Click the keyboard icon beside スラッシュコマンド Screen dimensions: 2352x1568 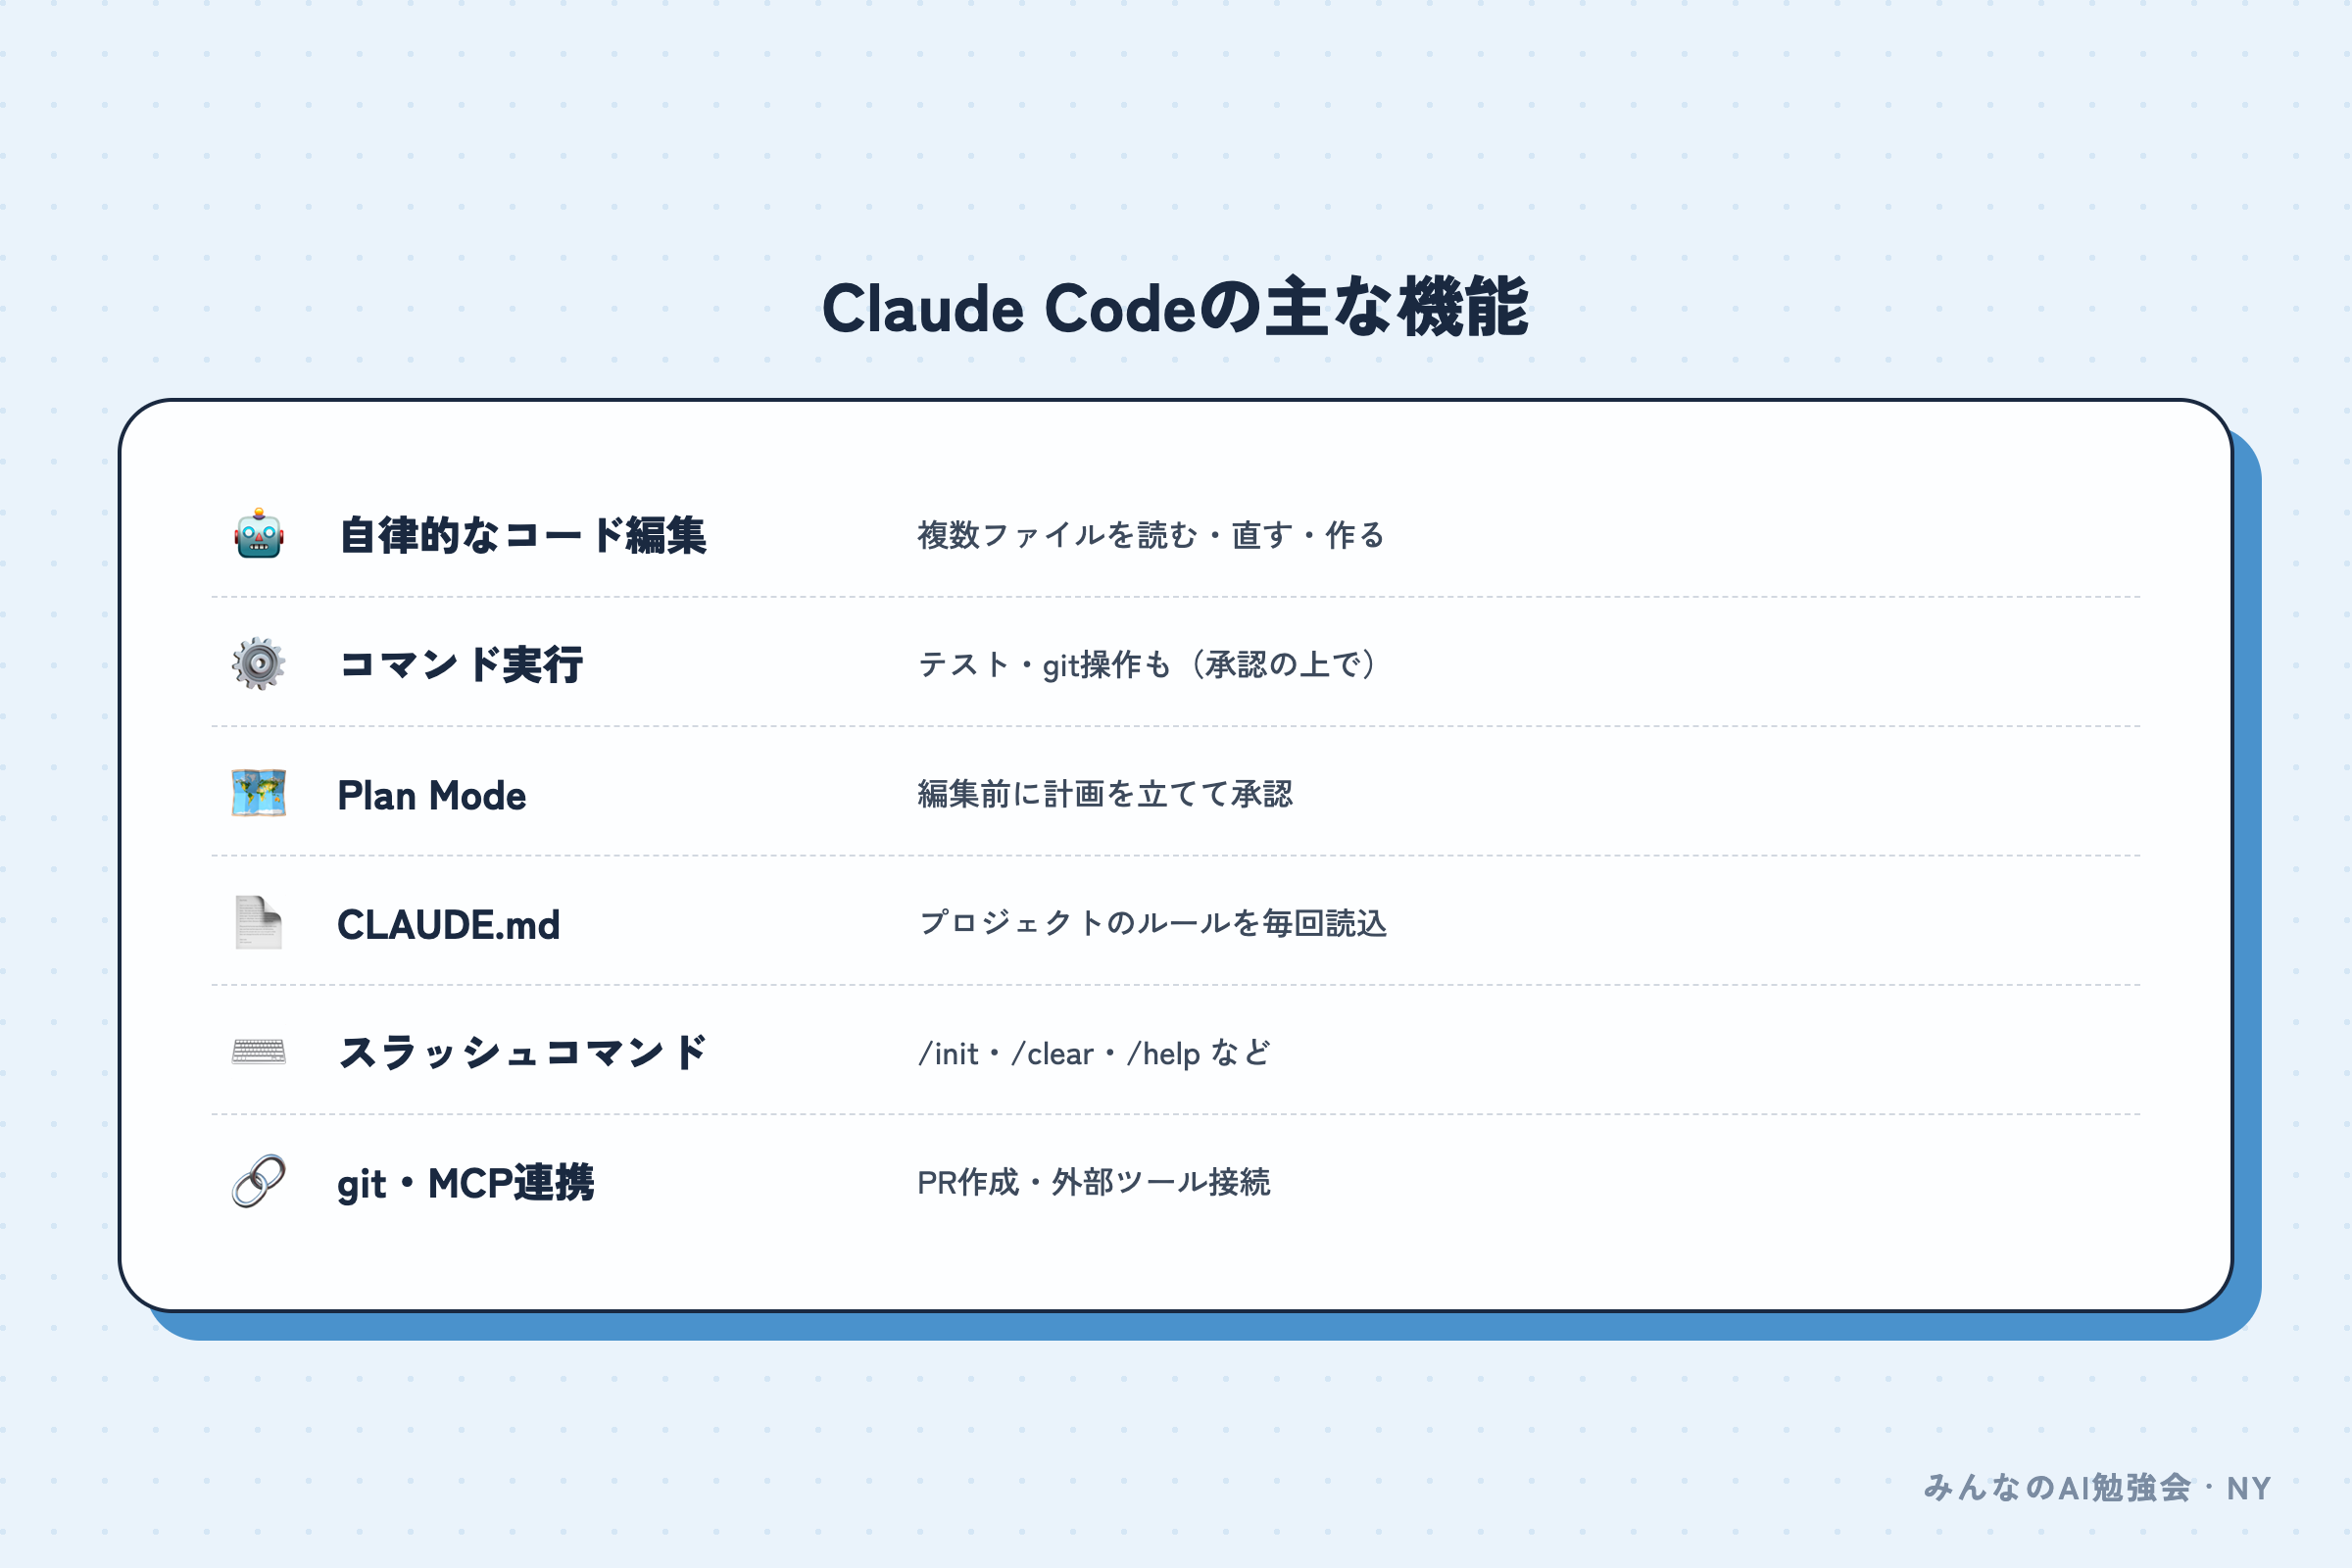[x=259, y=1051]
